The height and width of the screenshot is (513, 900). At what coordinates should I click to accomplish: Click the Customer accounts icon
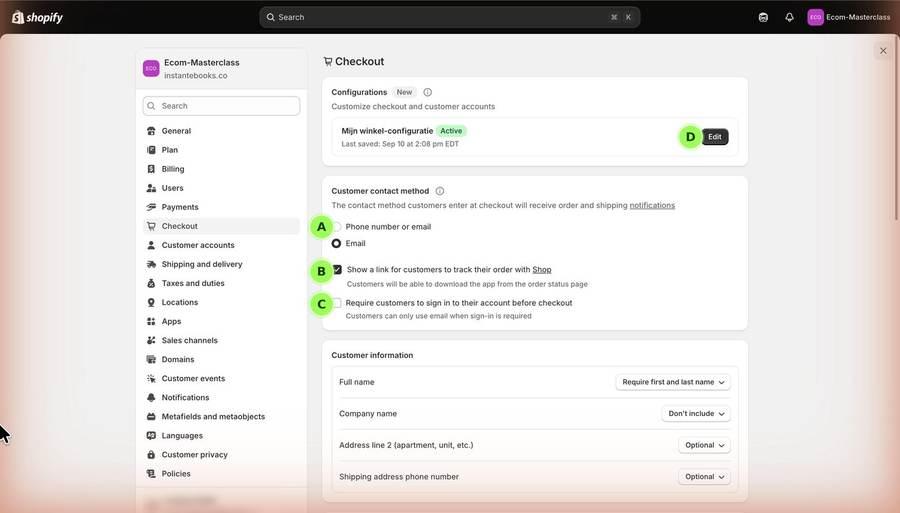151,245
